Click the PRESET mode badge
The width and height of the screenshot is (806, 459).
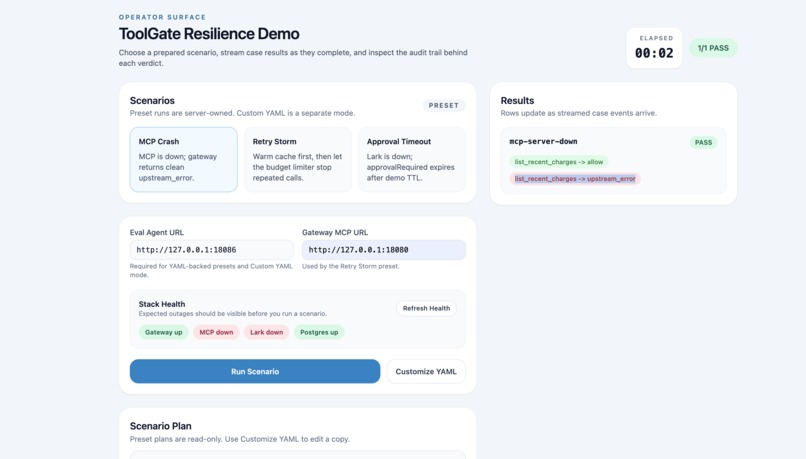point(444,105)
